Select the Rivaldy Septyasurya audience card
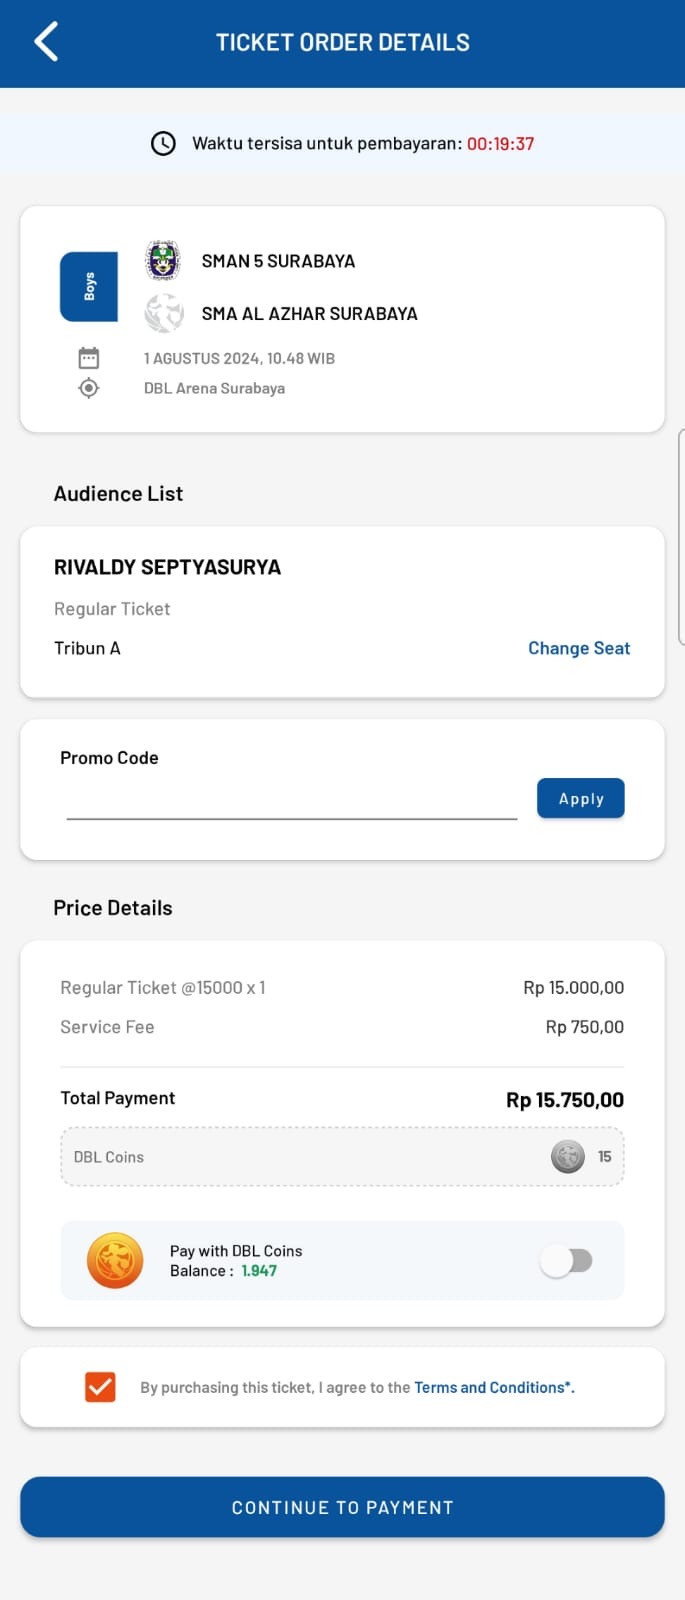685x1600 pixels. pos(342,612)
